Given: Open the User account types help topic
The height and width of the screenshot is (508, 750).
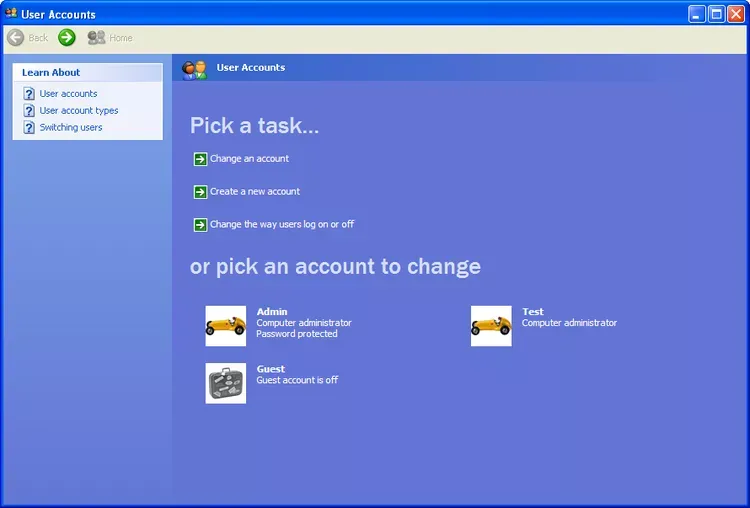Looking at the screenshot, I should (x=79, y=111).
